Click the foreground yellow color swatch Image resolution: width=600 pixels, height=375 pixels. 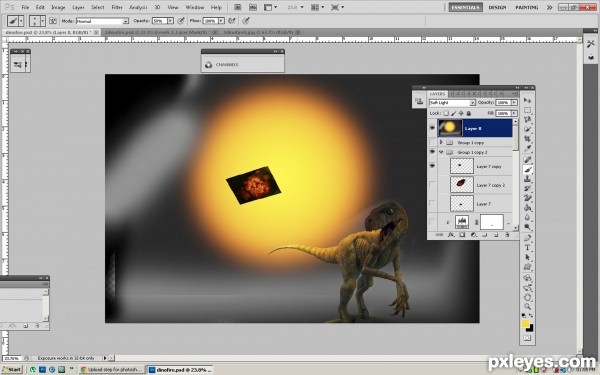coord(525,324)
